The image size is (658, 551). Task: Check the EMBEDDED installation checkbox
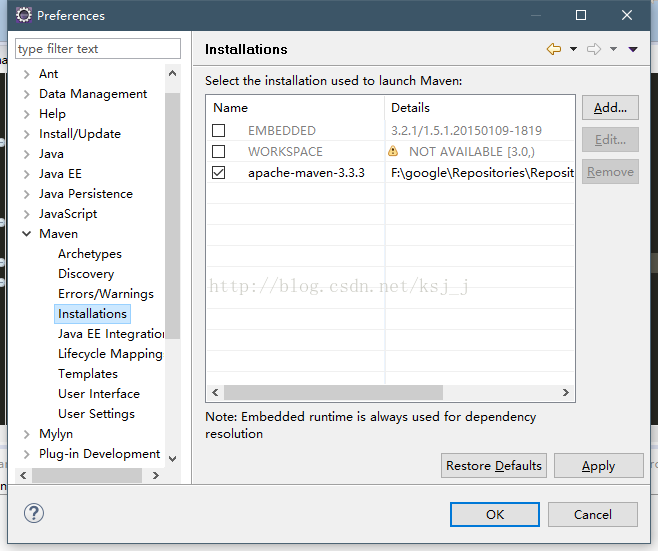(218, 131)
